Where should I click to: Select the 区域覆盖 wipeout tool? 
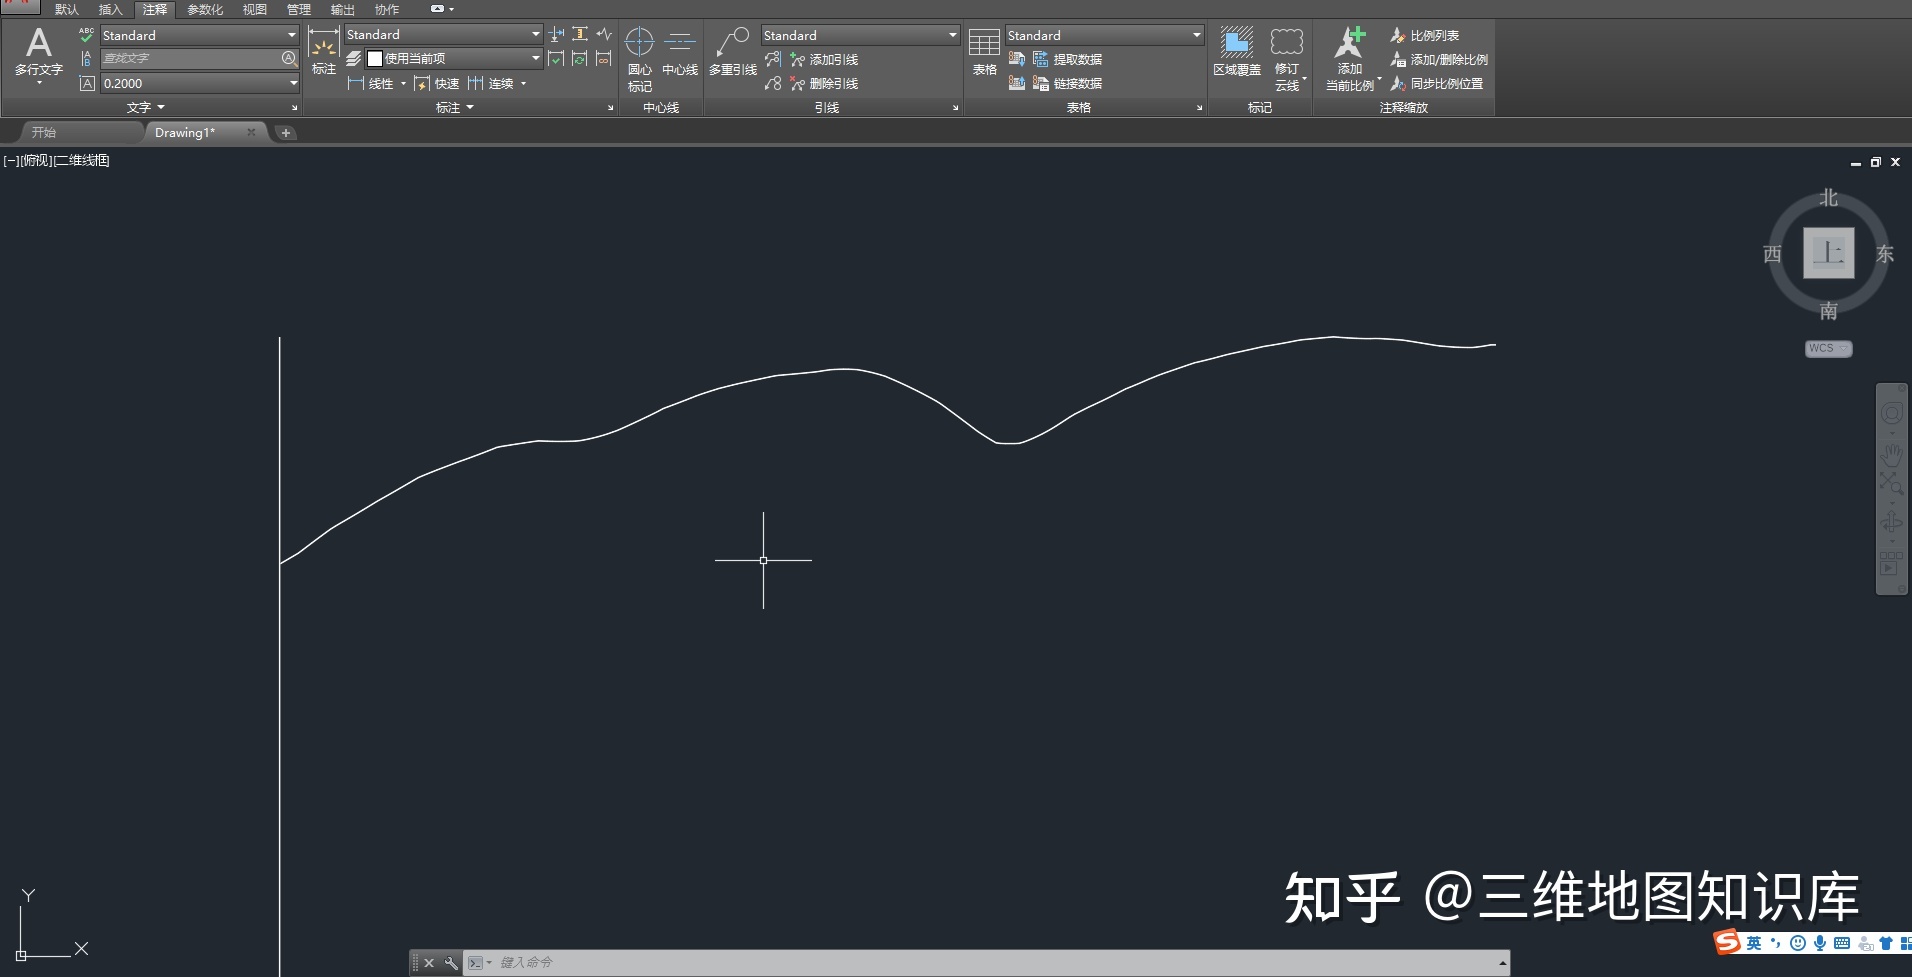[1236, 52]
